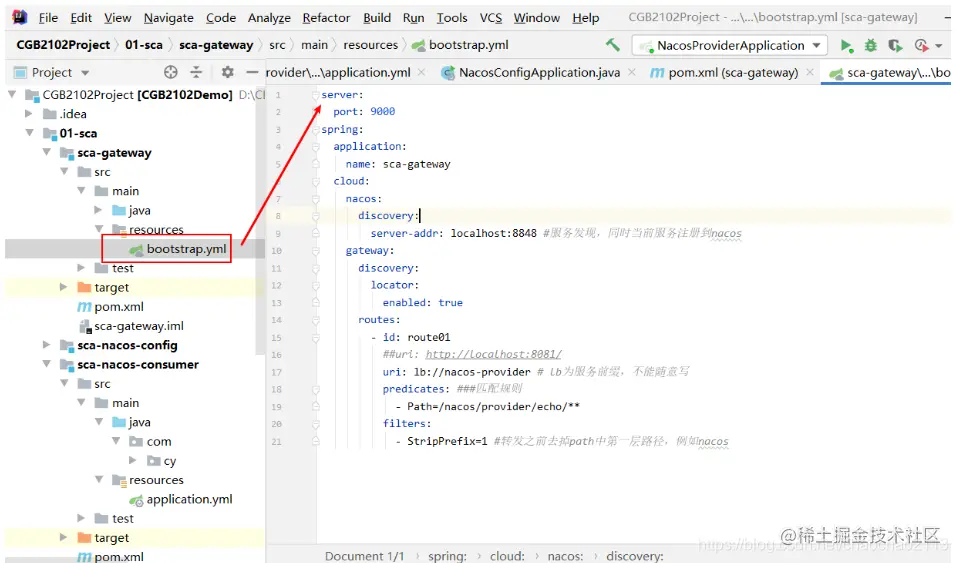Close the application.yml editor tab
The image size is (958, 563).
(422, 72)
